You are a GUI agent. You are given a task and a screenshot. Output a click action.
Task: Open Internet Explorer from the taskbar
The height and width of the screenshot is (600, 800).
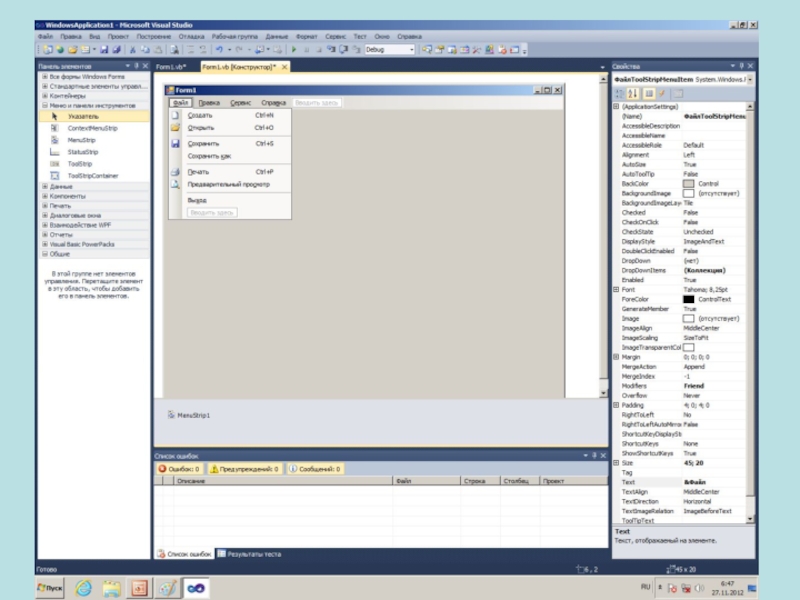[x=84, y=588]
